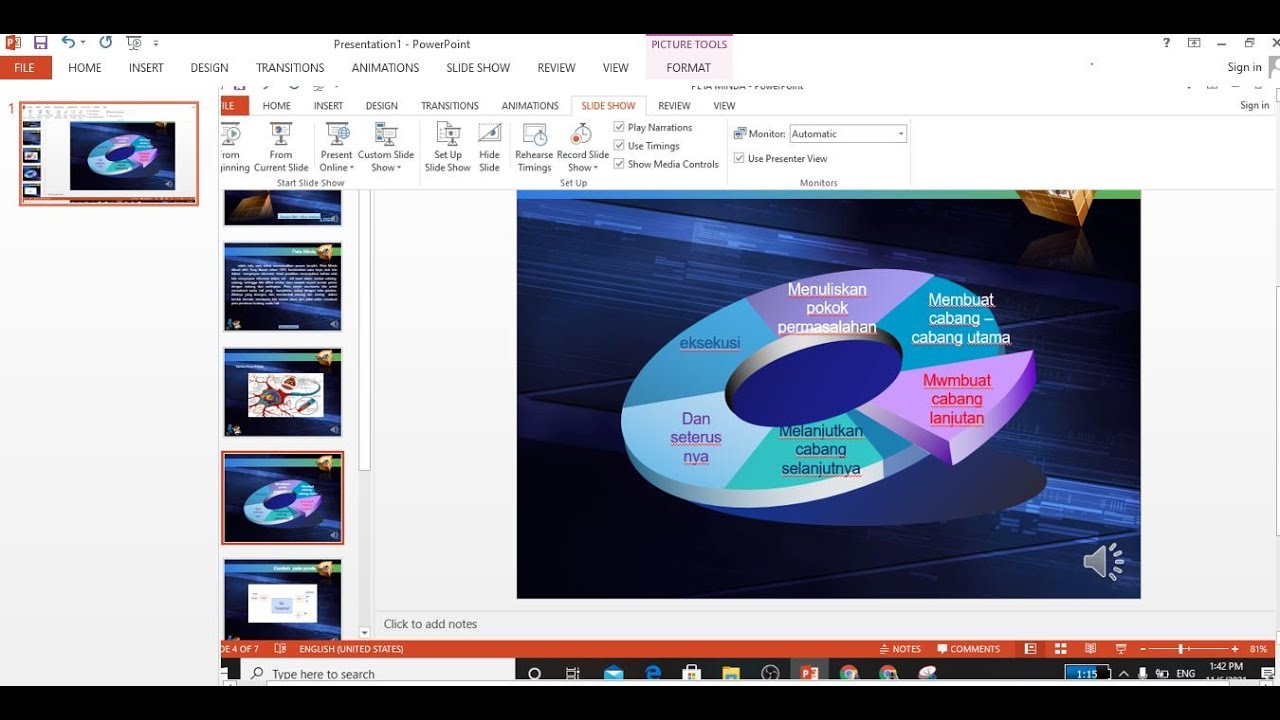Undo the last action
The image size is (1280, 720).
(67, 43)
